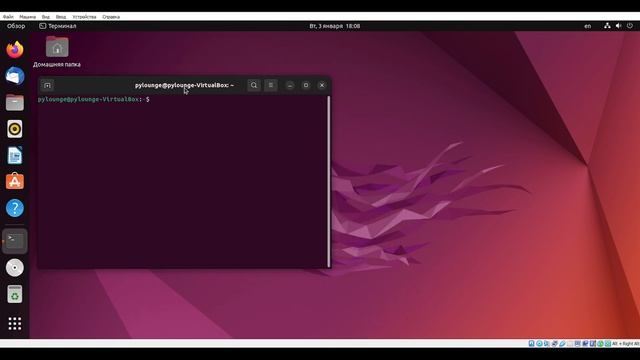Open LibreOffice Writer from the dock
The width and height of the screenshot is (640, 360).
15,156
